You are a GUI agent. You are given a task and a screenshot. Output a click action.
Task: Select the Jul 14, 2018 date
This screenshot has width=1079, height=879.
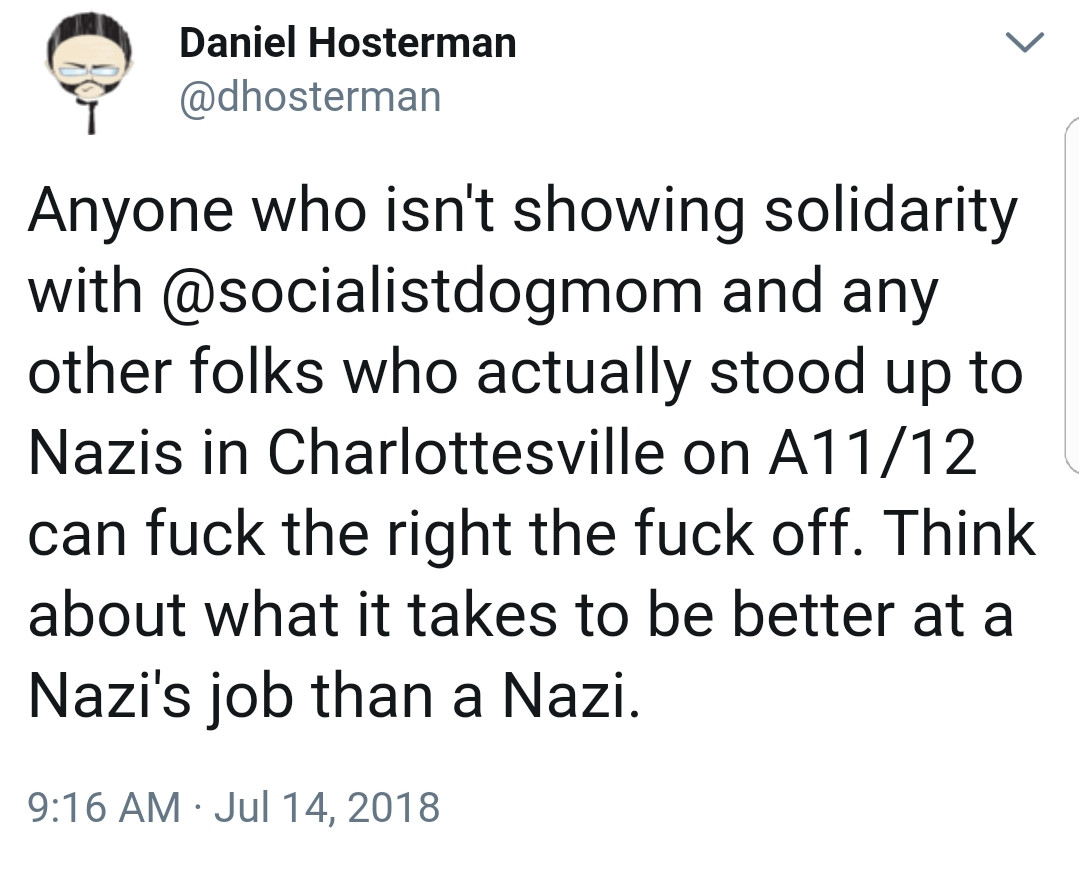click(x=327, y=807)
